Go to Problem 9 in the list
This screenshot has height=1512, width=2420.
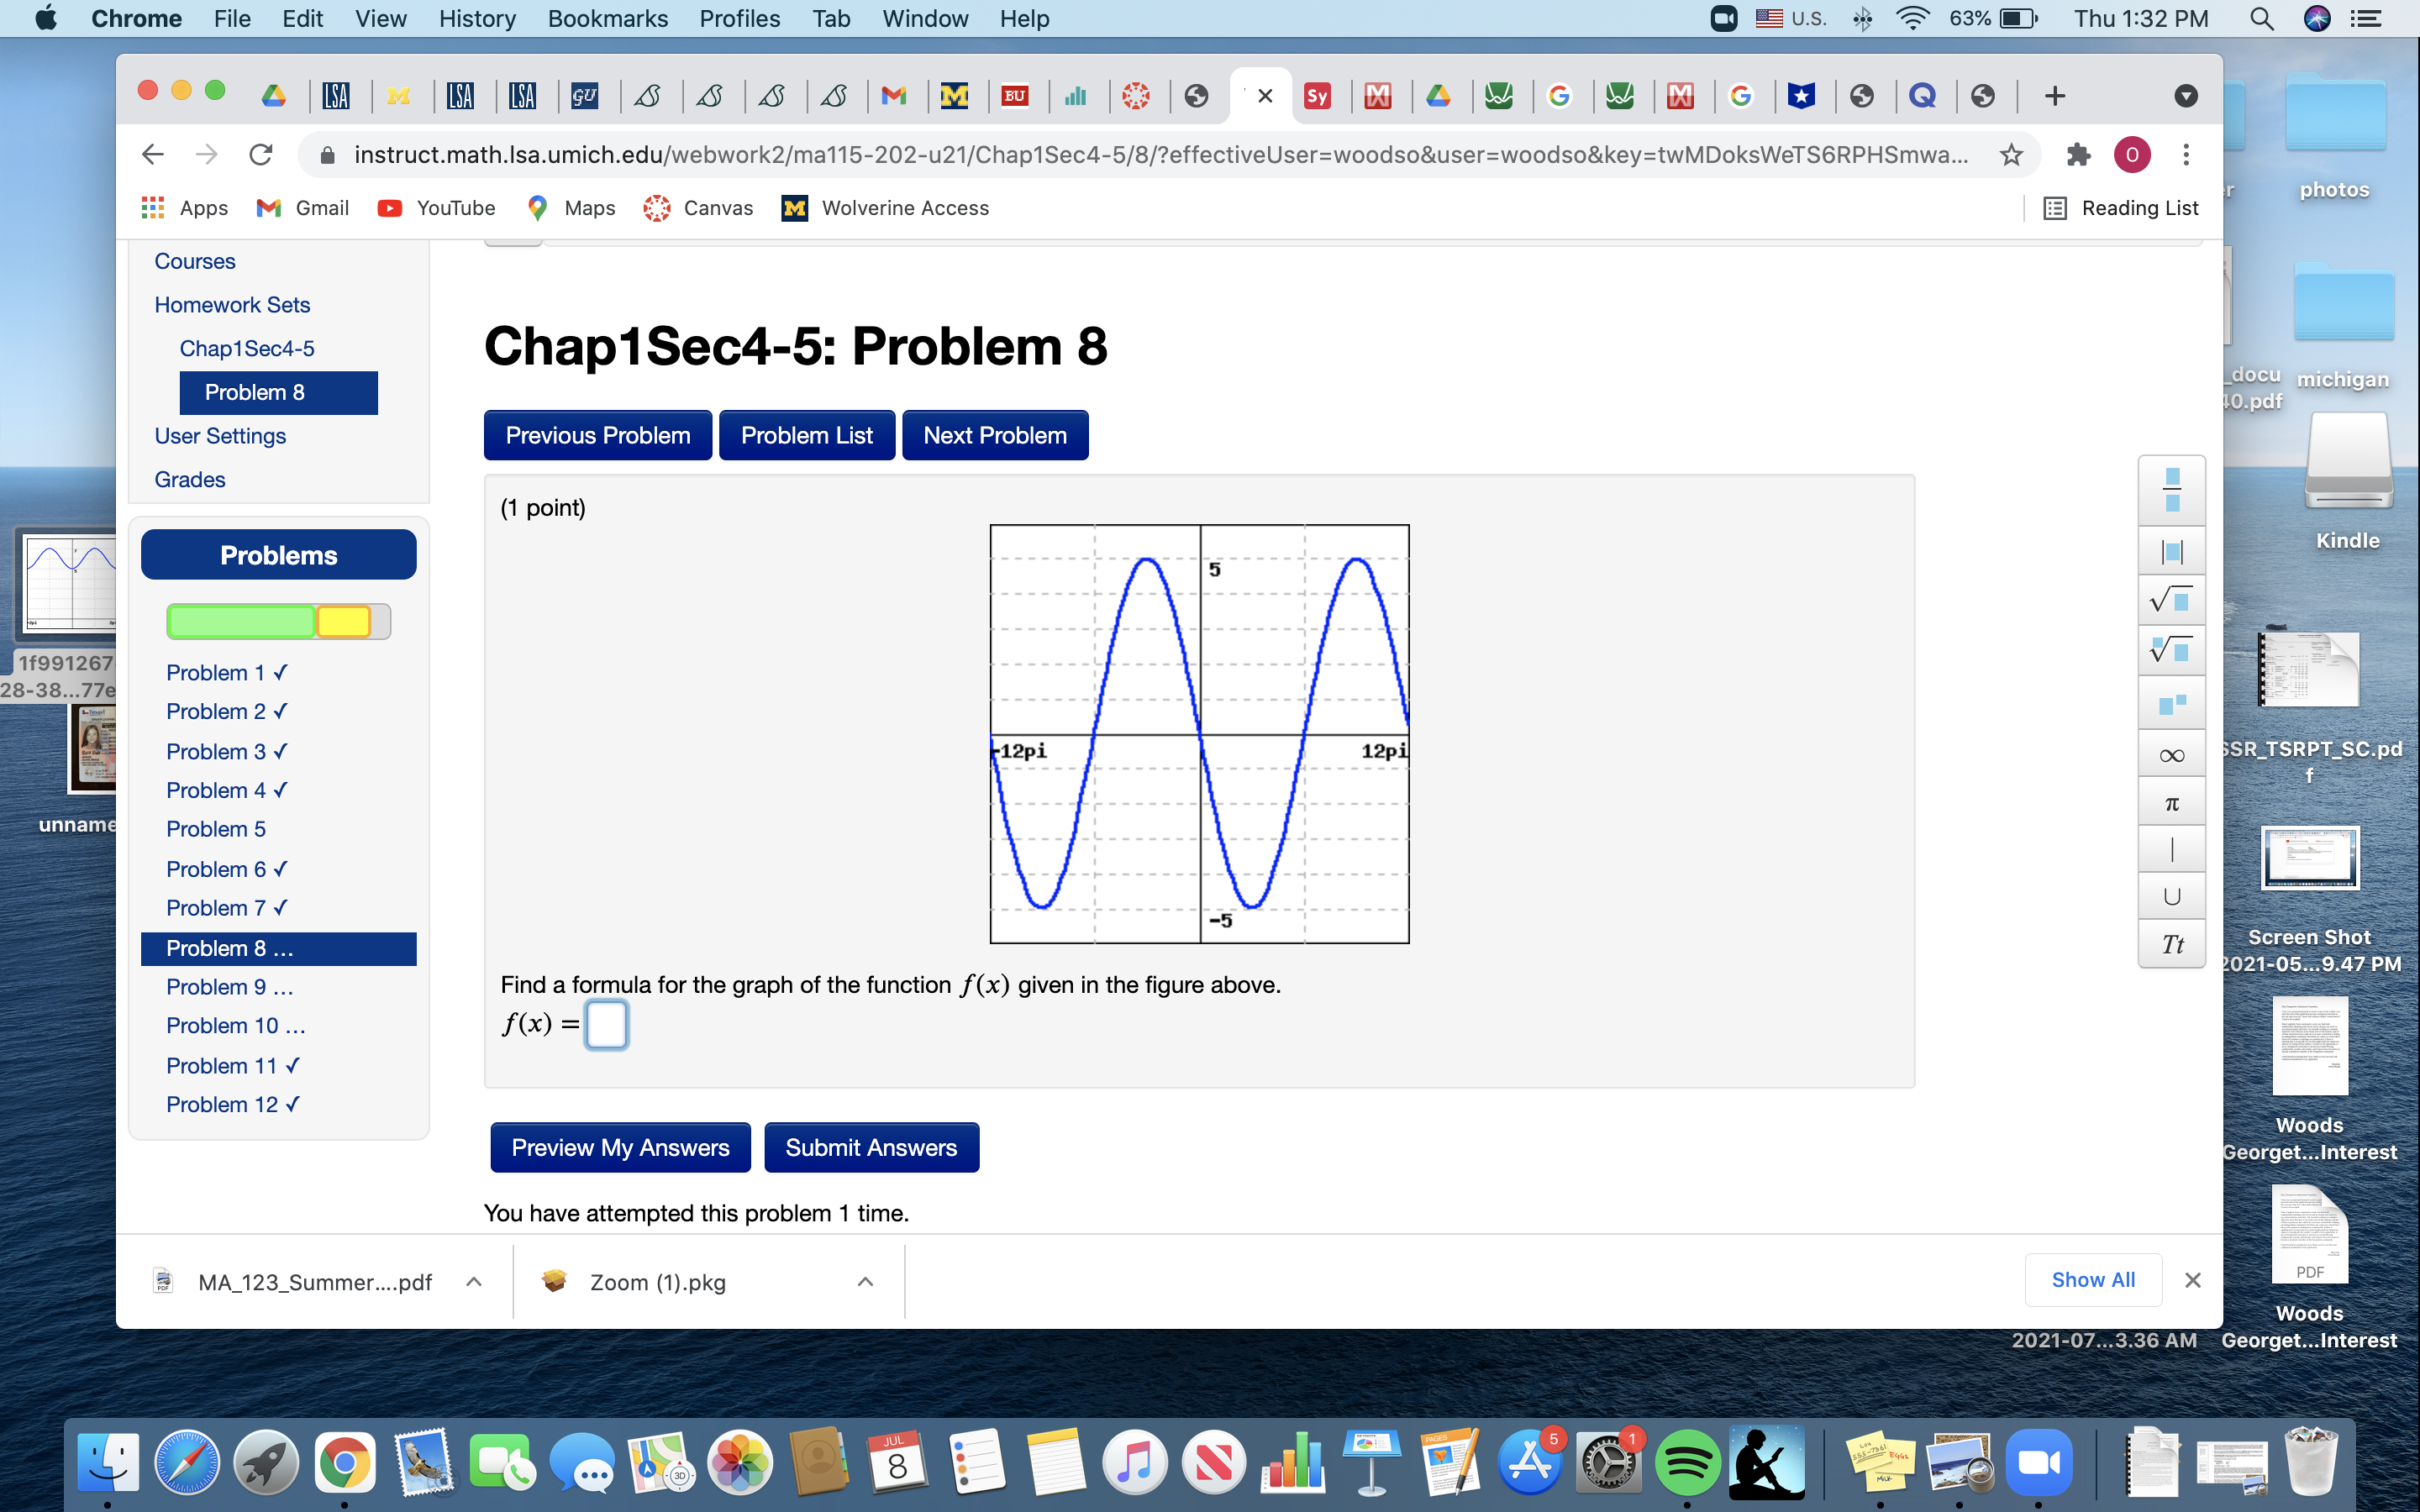[x=229, y=987]
